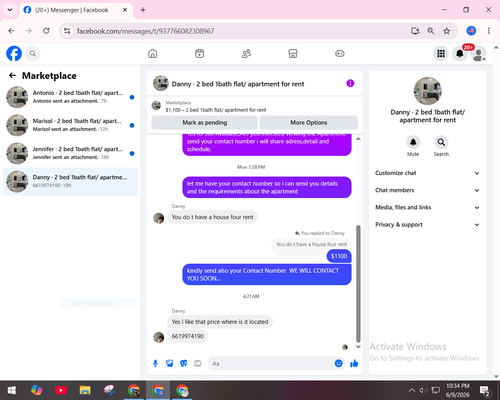Choose a sticker icon in composer
The height and width of the screenshot is (400, 500).
tap(184, 363)
